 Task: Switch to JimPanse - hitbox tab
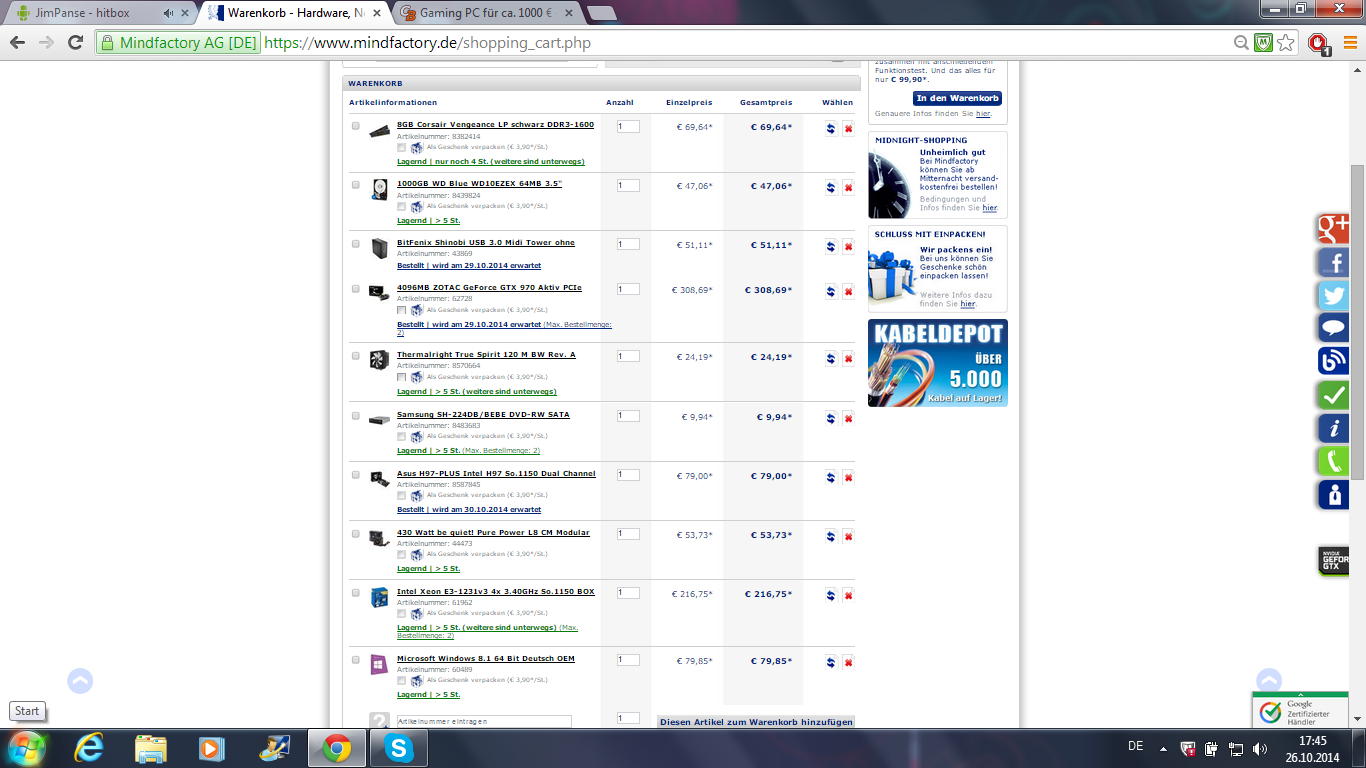[95, 13]
